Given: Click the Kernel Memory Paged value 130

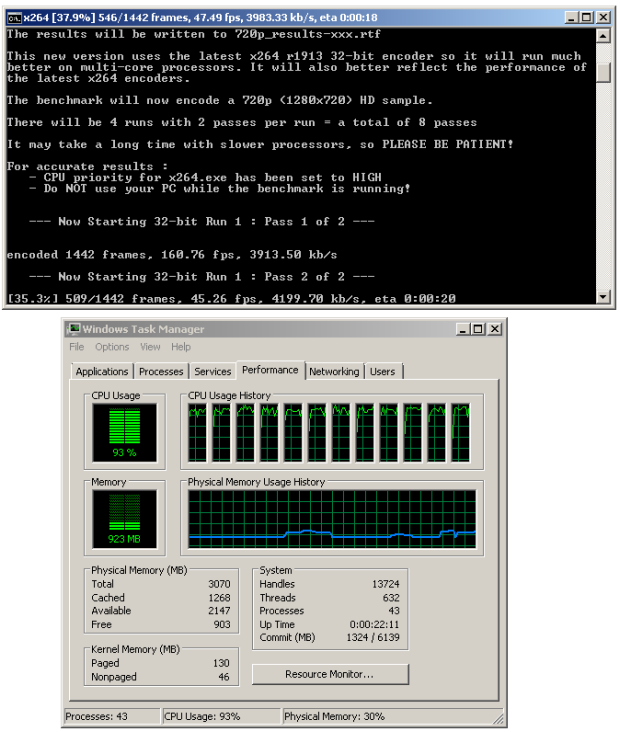Looking at the screenshot, I should tap(221, 663).
